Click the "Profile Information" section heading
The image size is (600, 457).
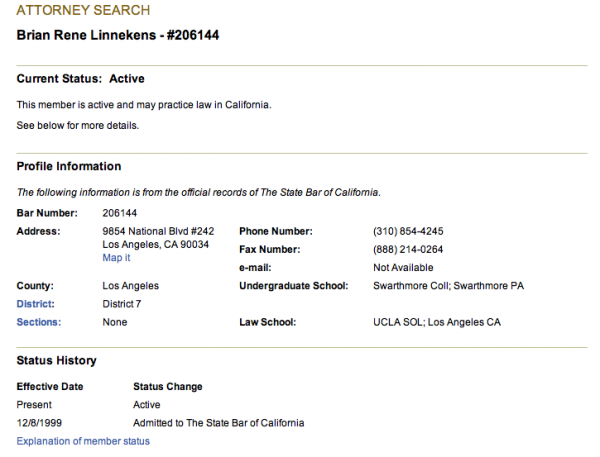69,167
